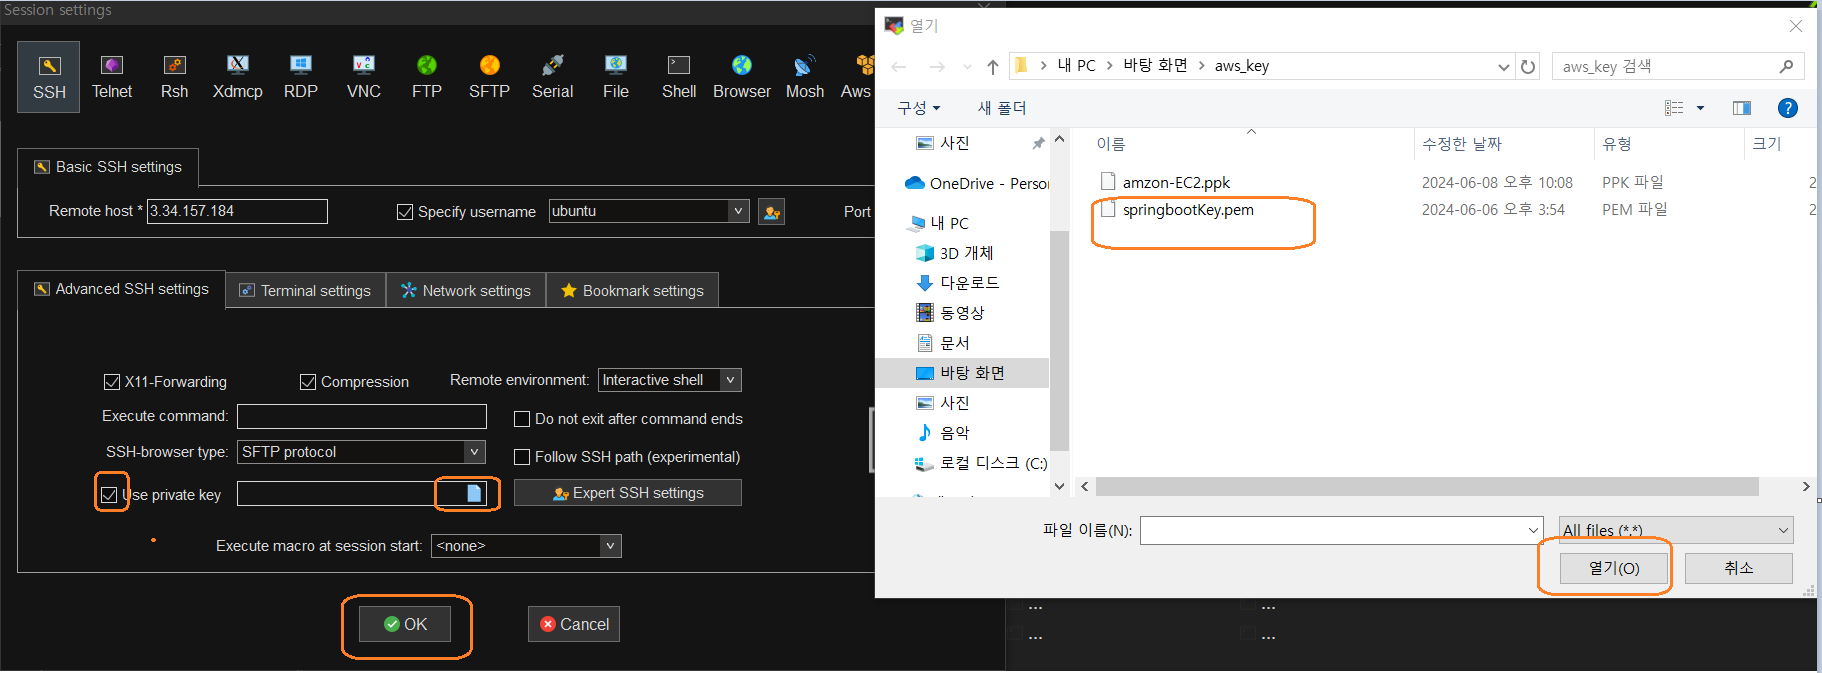Choose the Mosh session type
The image size is (1822, 673).
tap(805, 77)
